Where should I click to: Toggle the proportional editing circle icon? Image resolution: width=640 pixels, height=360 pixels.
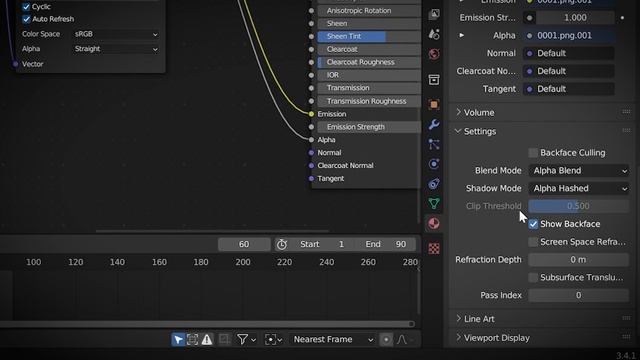[x=386, y=339]
